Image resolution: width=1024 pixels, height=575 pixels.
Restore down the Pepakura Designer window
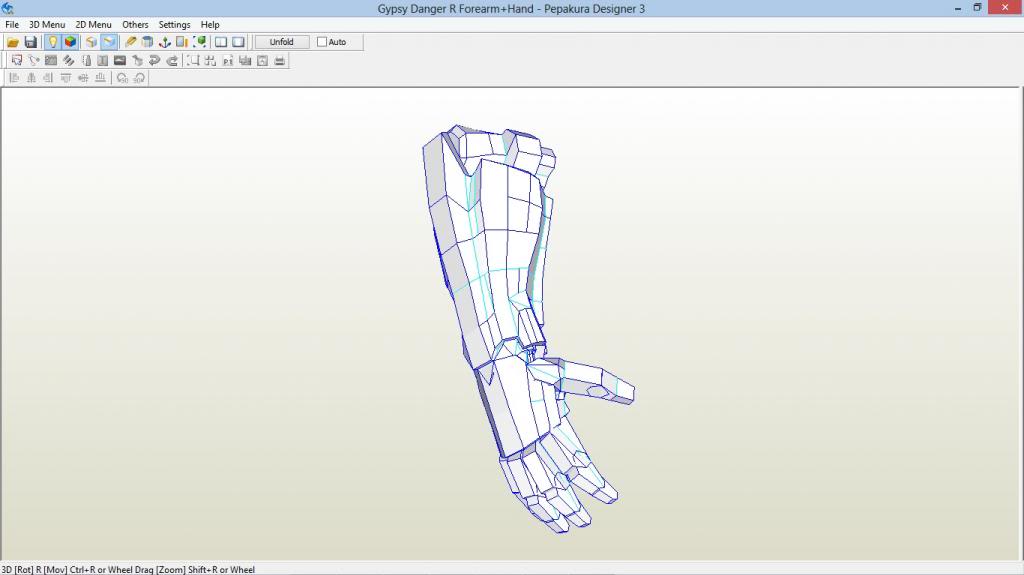click(x=977, y=8)
